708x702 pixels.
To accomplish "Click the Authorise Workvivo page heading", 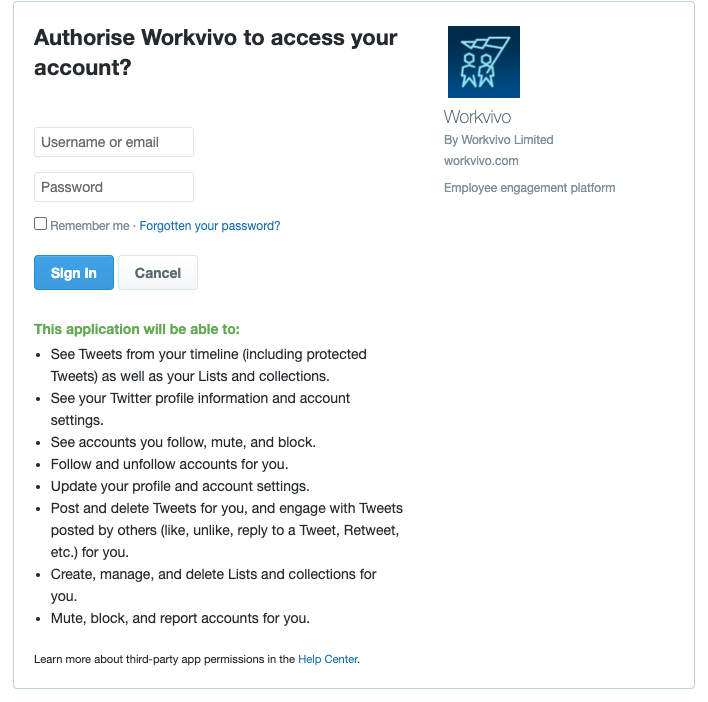I will [215, 52].
